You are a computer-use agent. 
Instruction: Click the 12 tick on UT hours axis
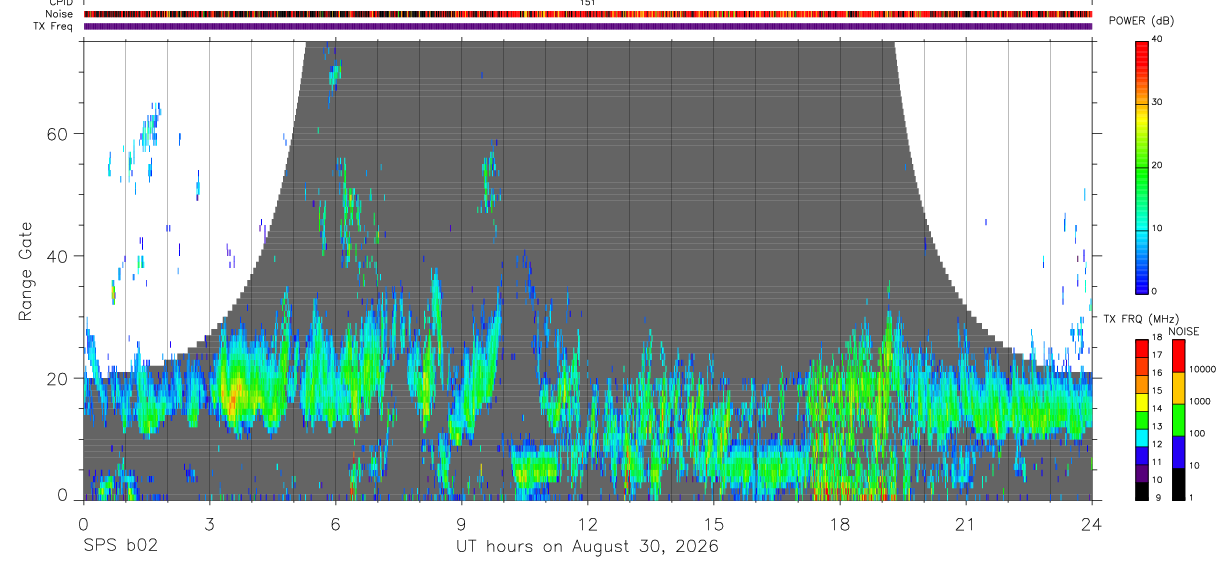coord(587,523)
